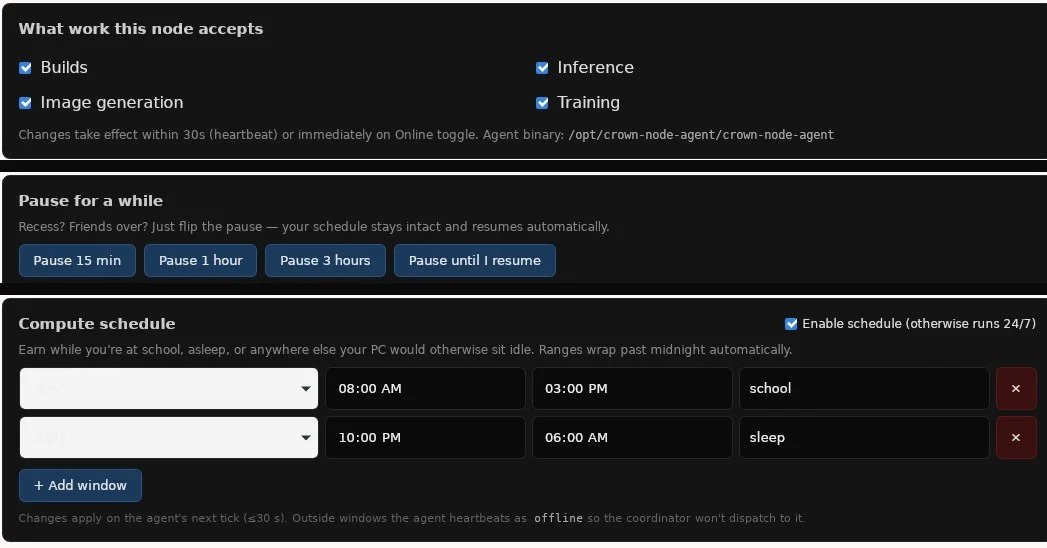Edit the 08:00 AM start time
The width and height of the screenshot is (1047, 548).
(425, 388)
